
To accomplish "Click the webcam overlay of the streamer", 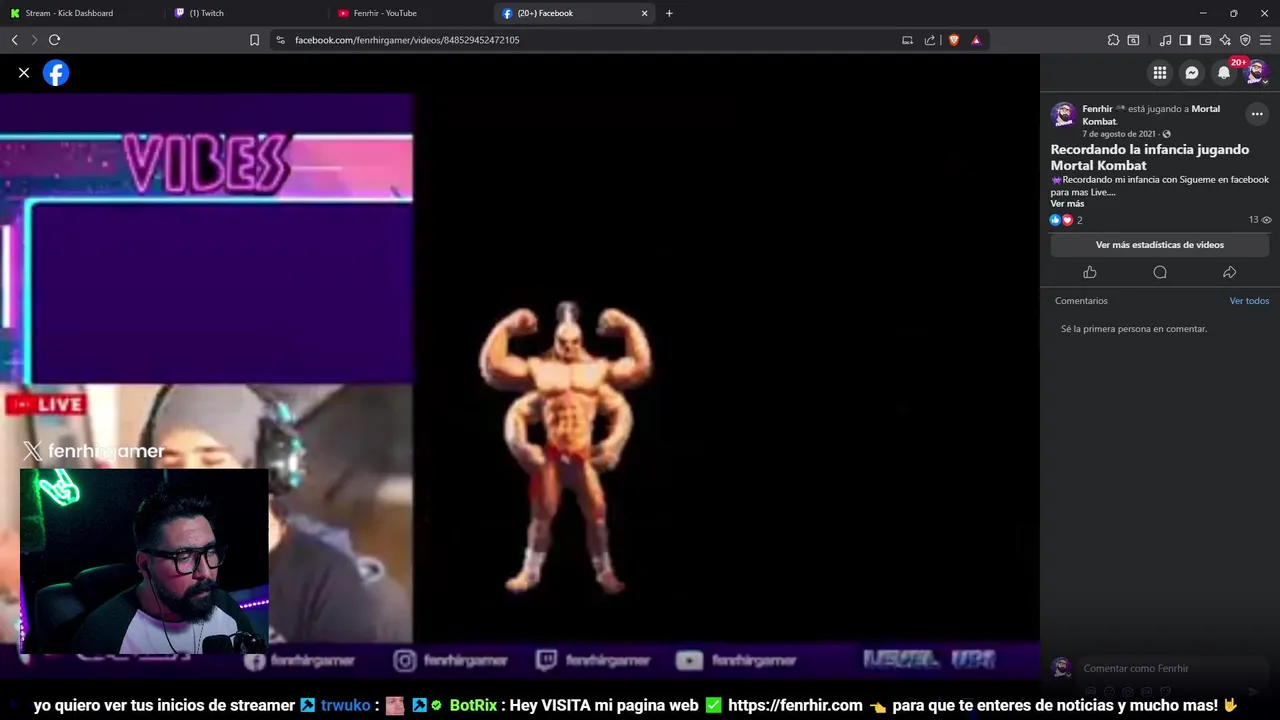I will point(144,560).
